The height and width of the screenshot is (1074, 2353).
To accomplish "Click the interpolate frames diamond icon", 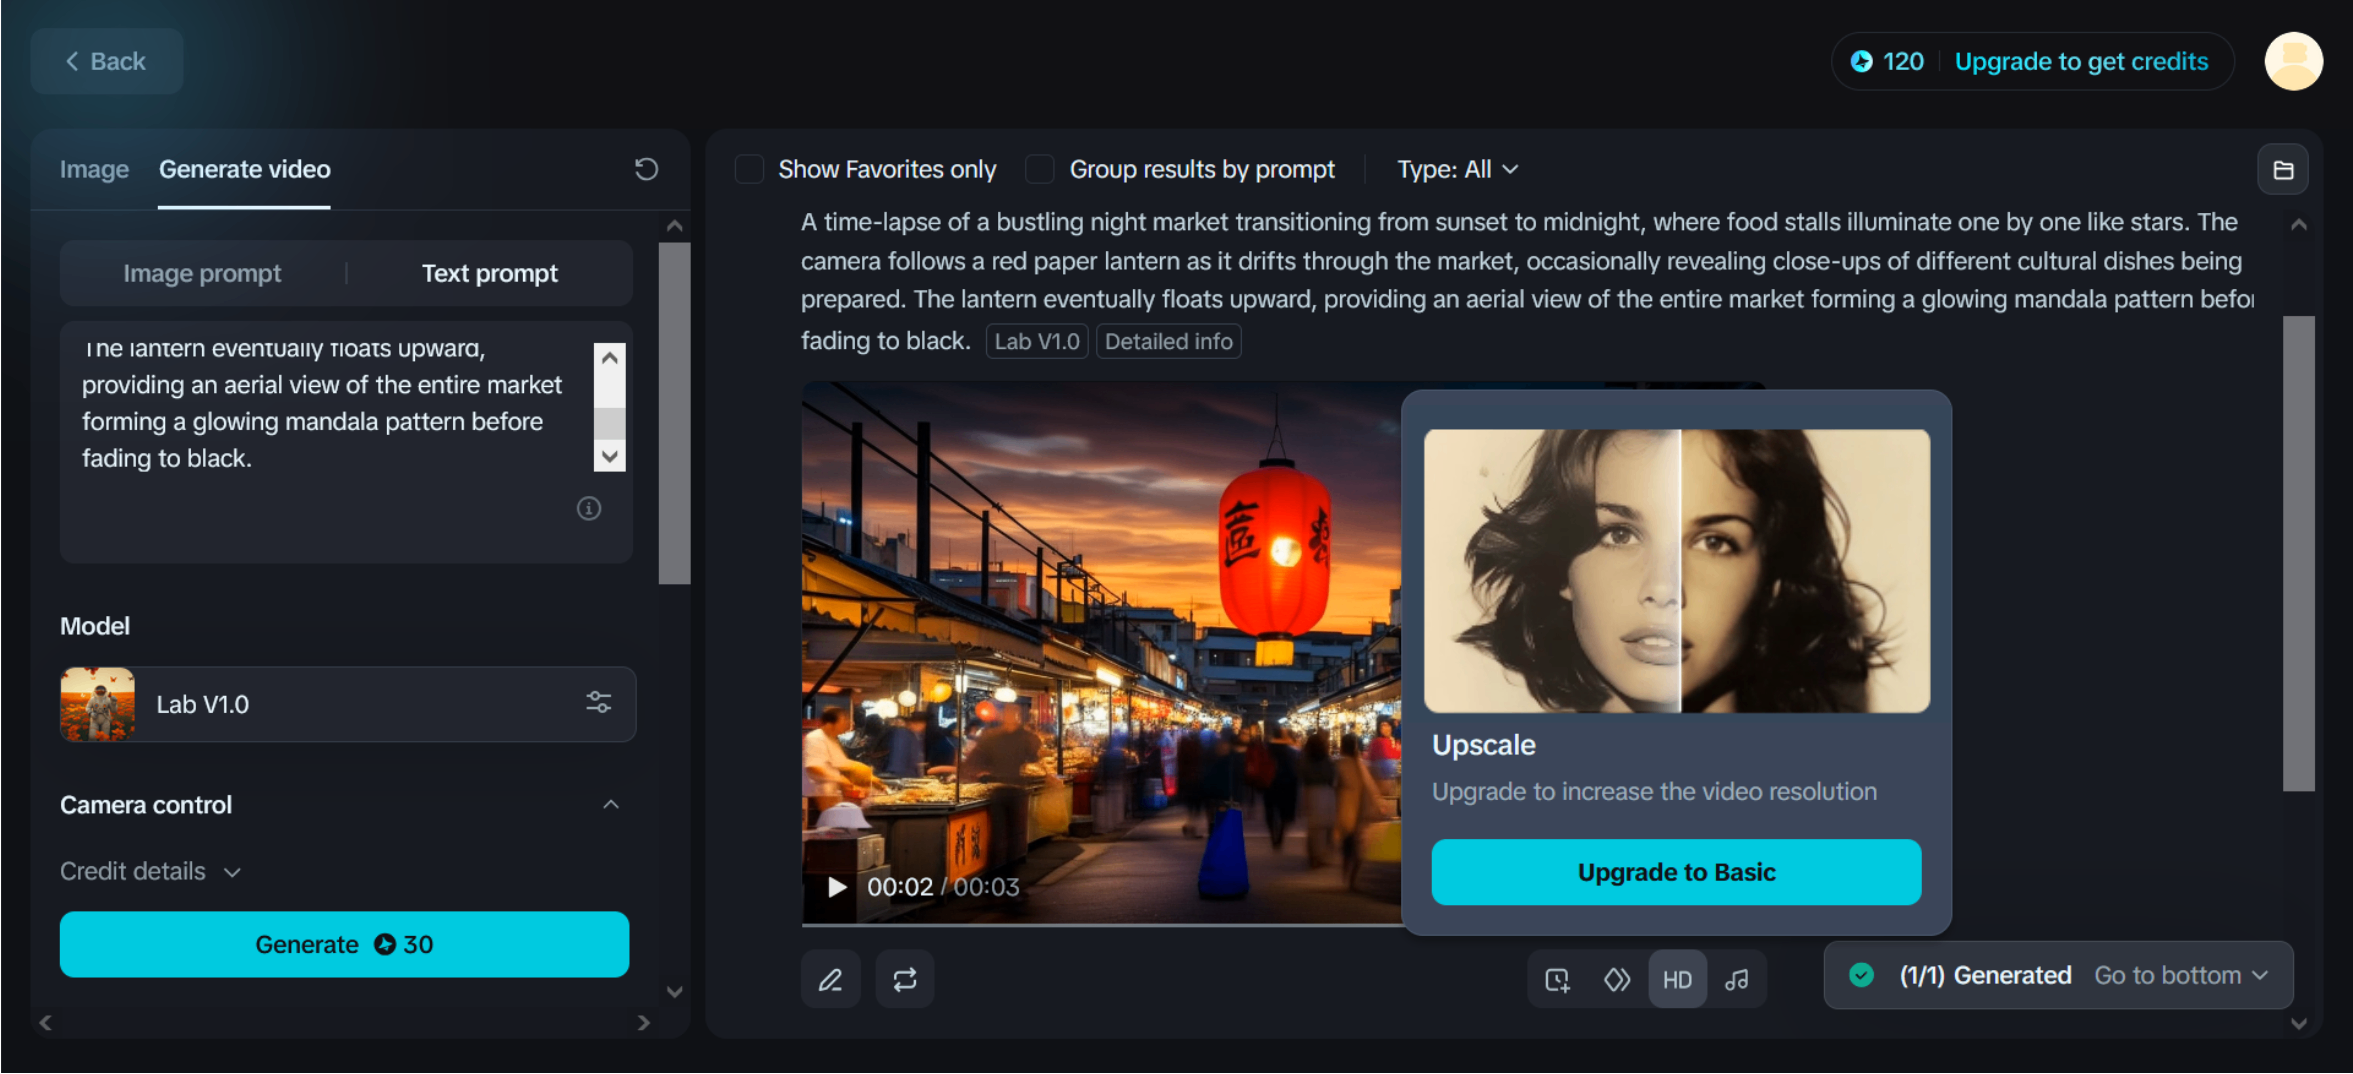I will click(x=1617, y=980).
